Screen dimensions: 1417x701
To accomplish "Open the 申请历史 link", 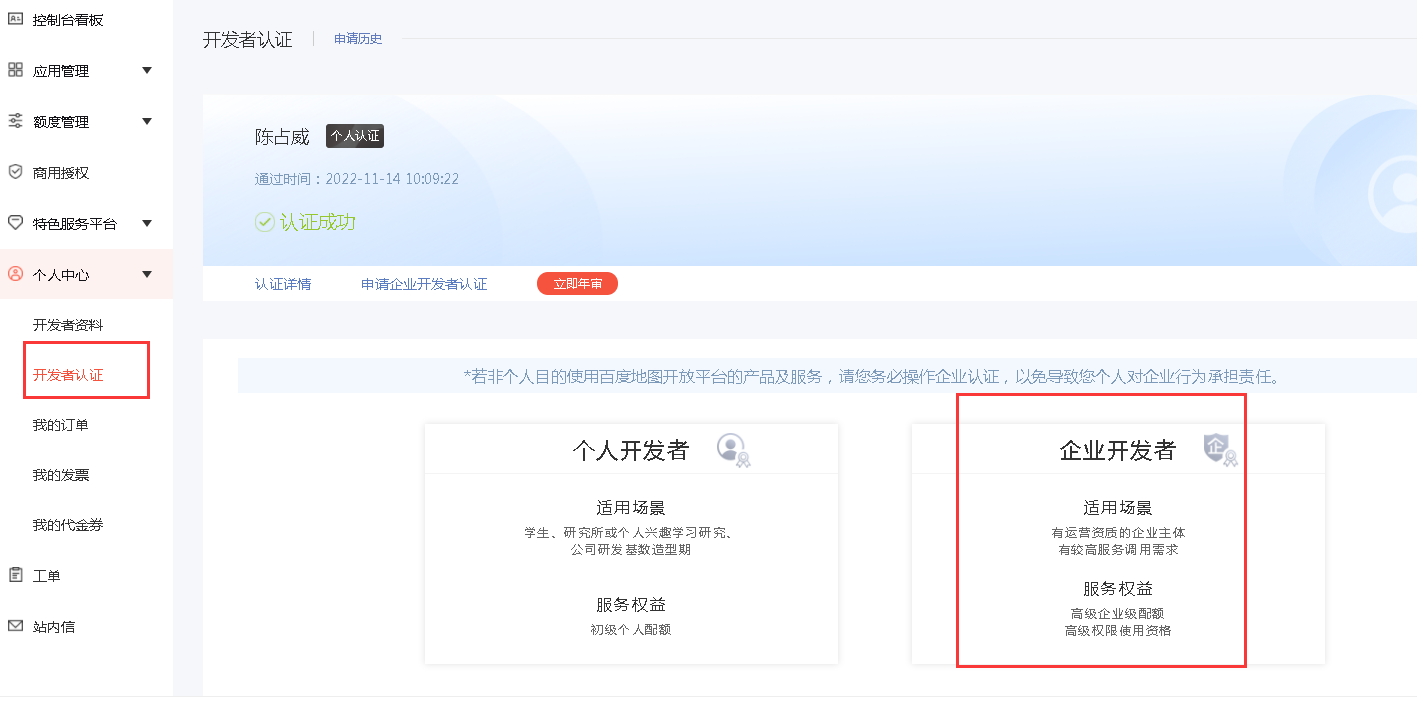I will tap(358, 39).
